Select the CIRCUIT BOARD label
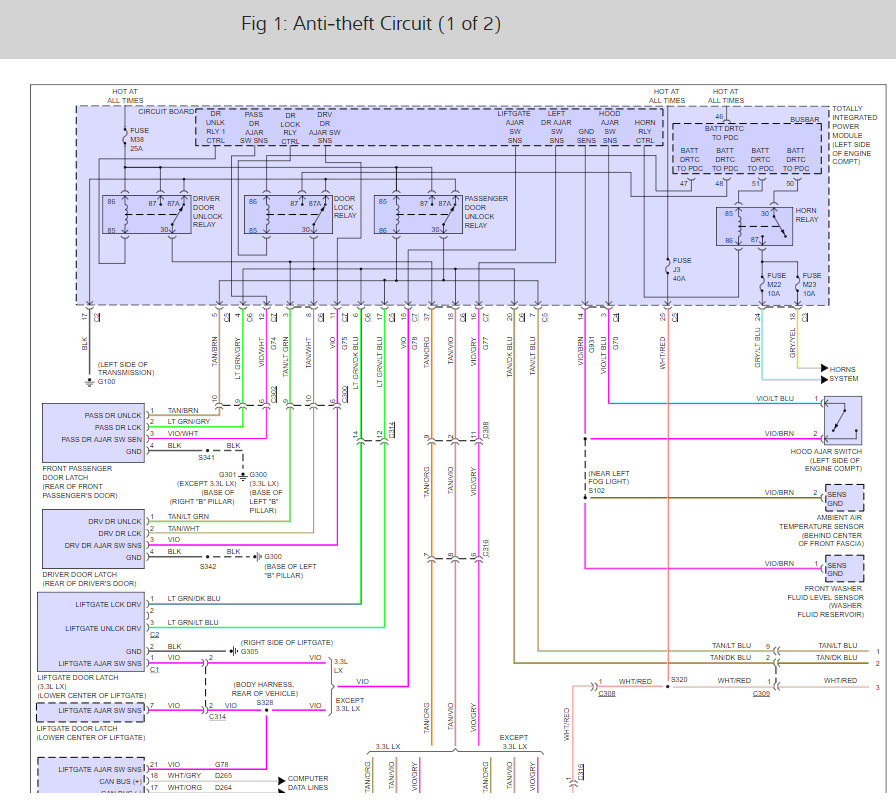Image resolution: width=896 pixels, height=800 pixels. [x=166, y=111]
